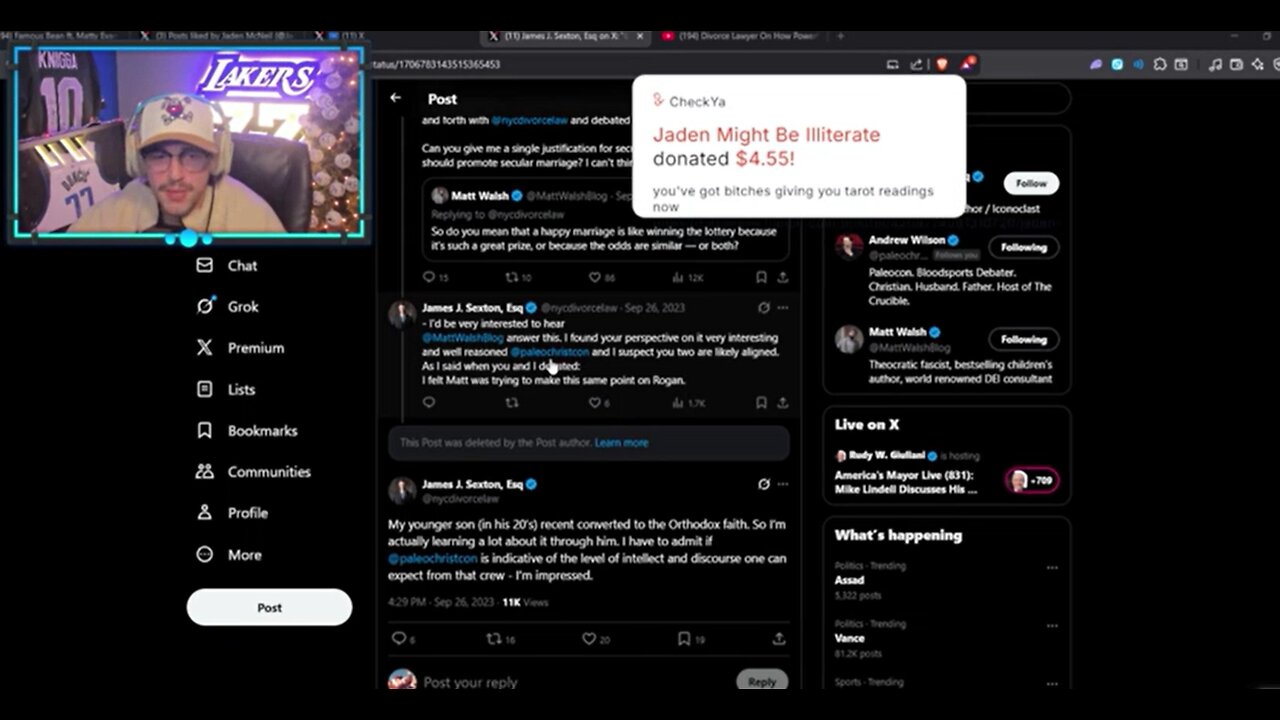Viewport: 1280px width, 720px height.
Task: Open the @nycdivorcelaw mention at the top
Action: coord(529,120)
